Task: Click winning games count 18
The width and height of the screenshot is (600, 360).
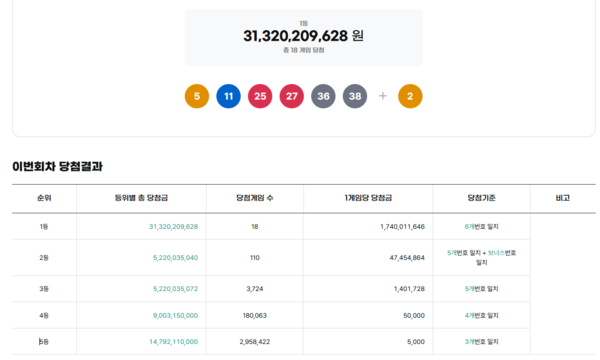Action: coord(255,226)
